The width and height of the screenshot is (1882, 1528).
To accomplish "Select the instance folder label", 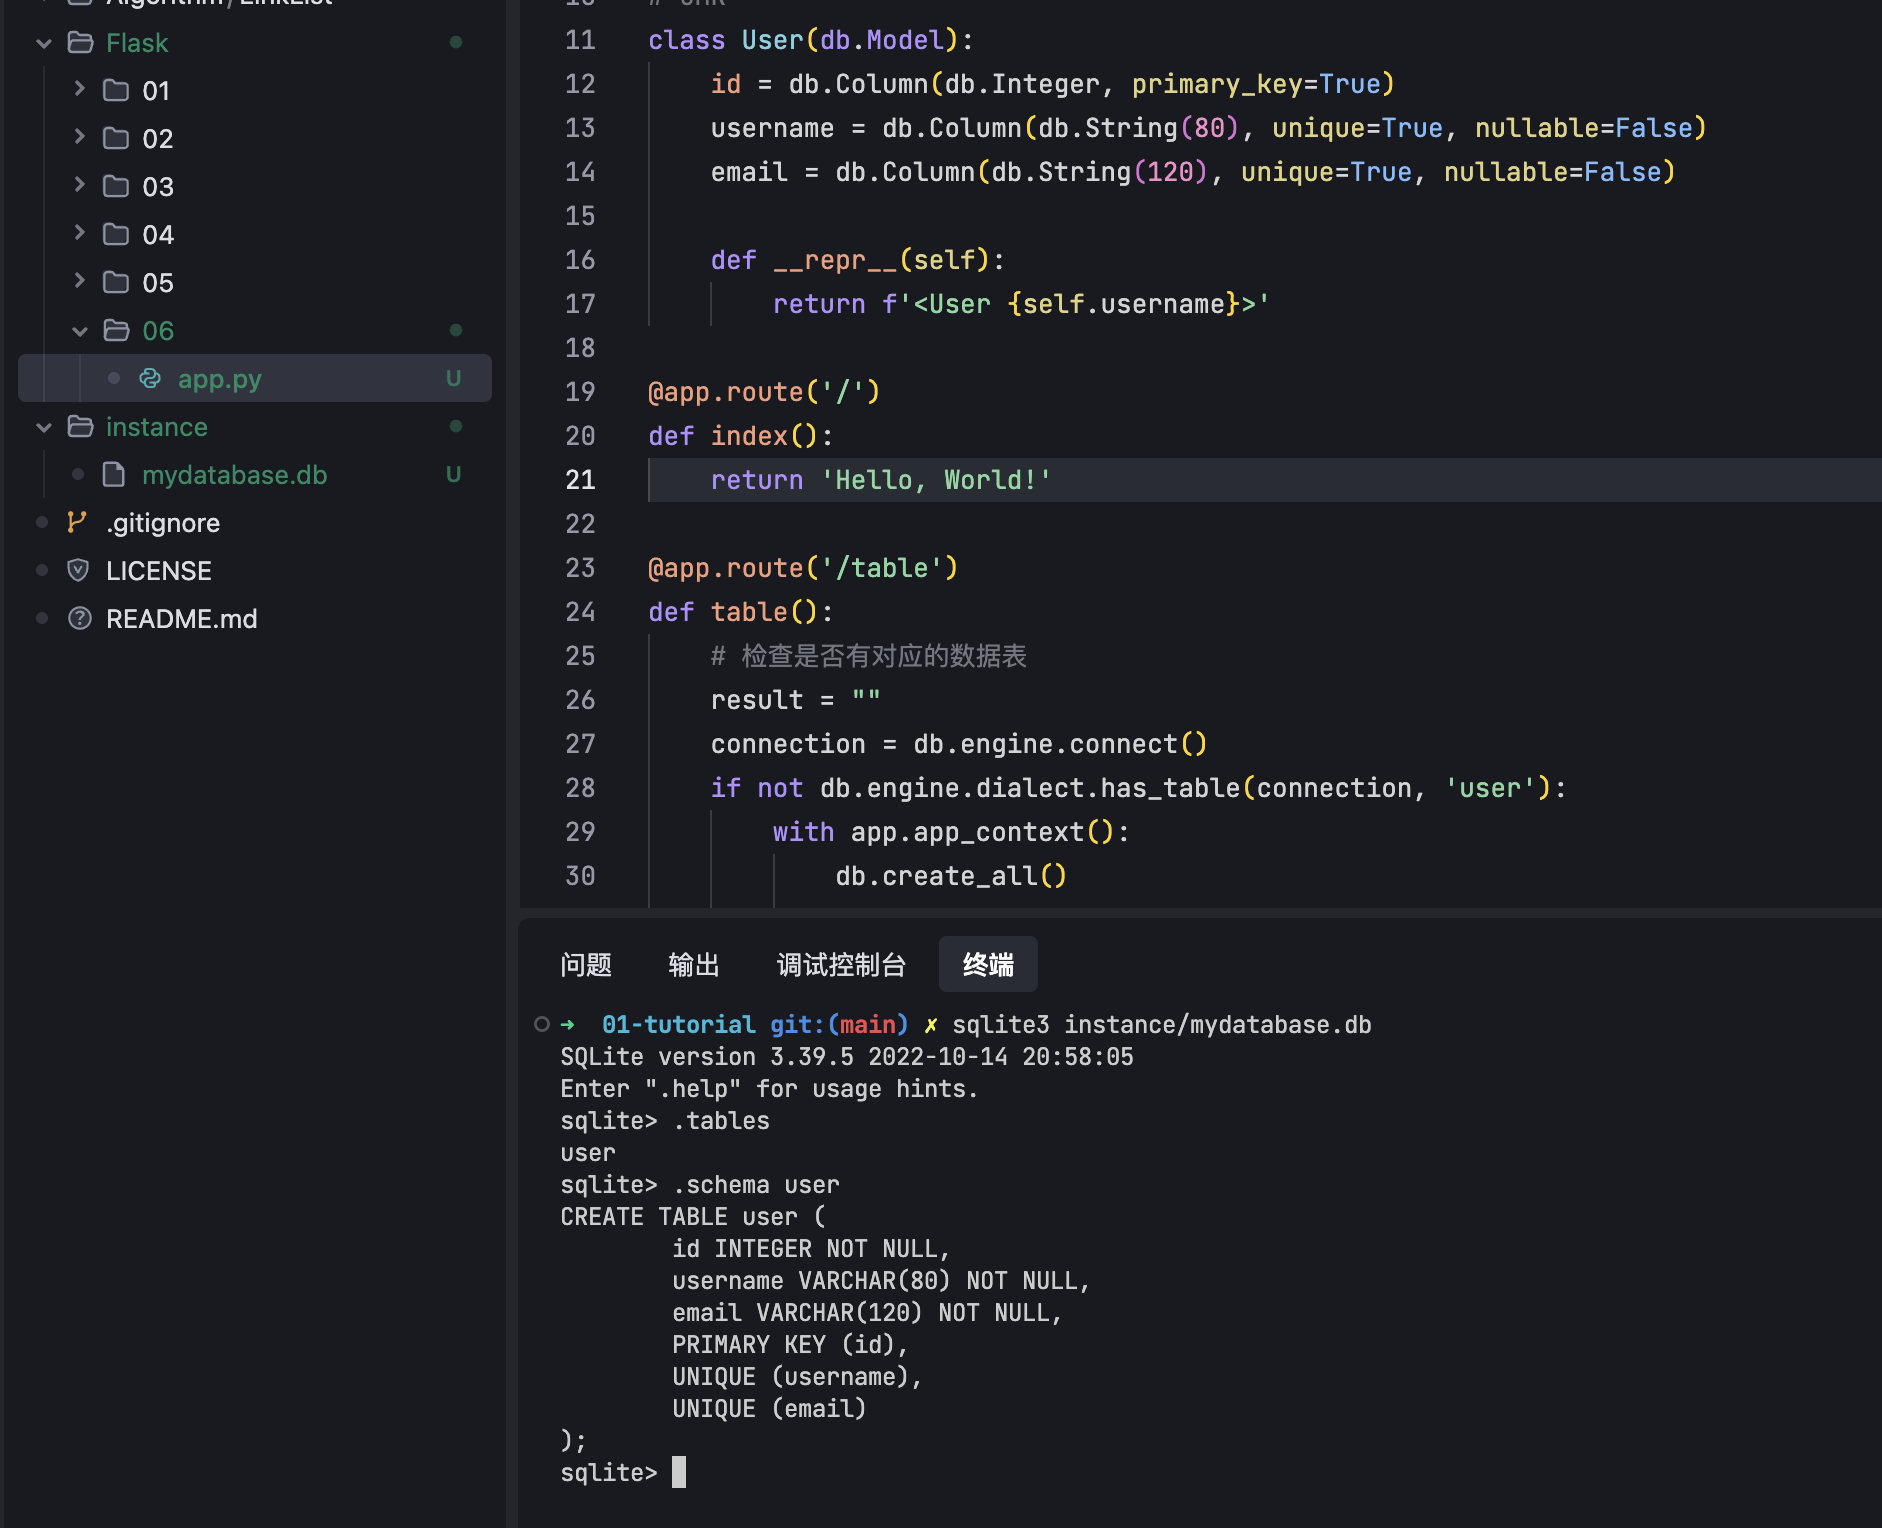I will pyautogui.click(x=157, y=427).
